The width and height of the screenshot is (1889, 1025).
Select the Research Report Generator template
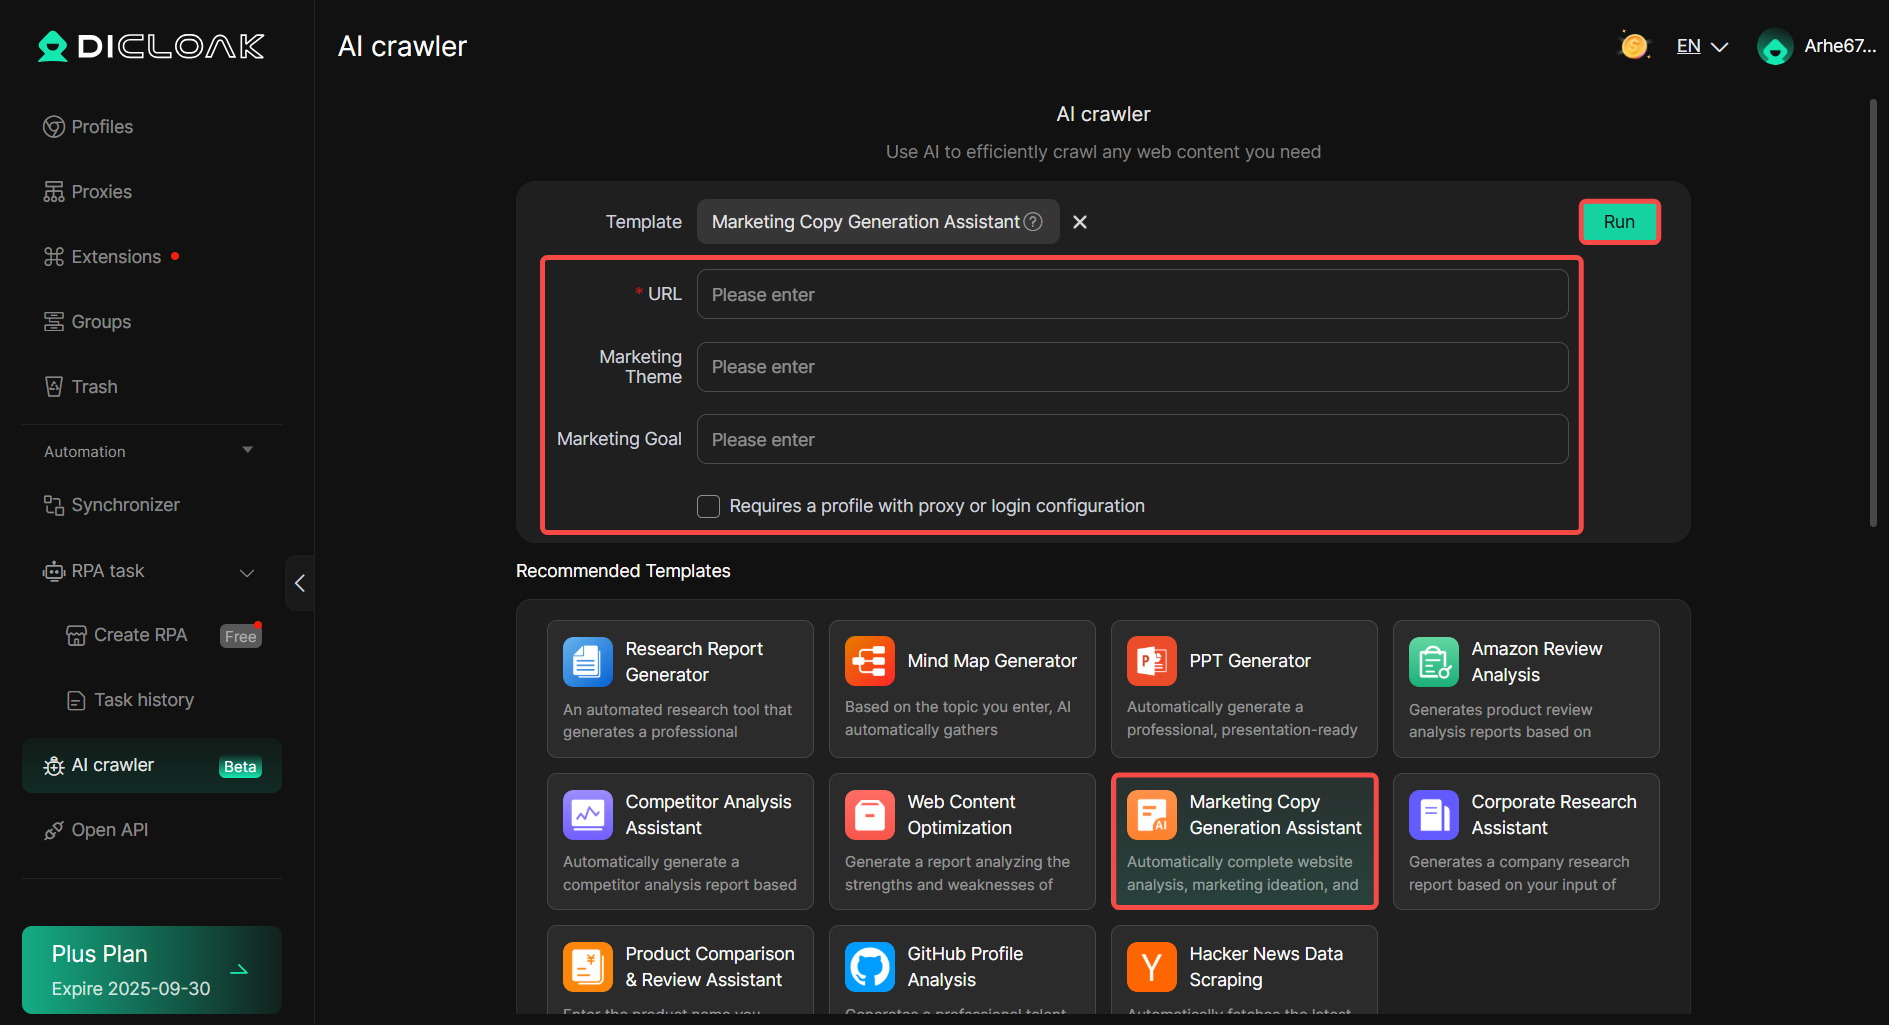point(680,689)
